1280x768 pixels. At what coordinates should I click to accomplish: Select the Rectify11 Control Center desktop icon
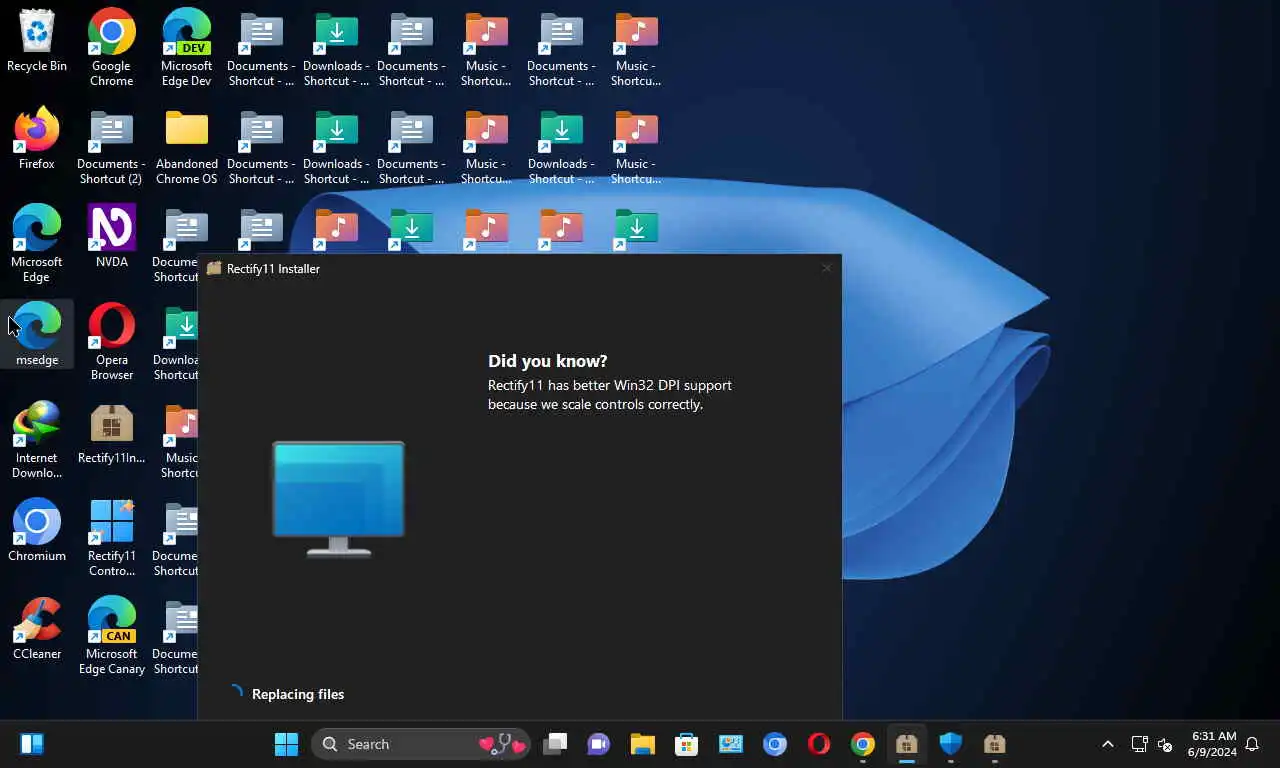111,538
